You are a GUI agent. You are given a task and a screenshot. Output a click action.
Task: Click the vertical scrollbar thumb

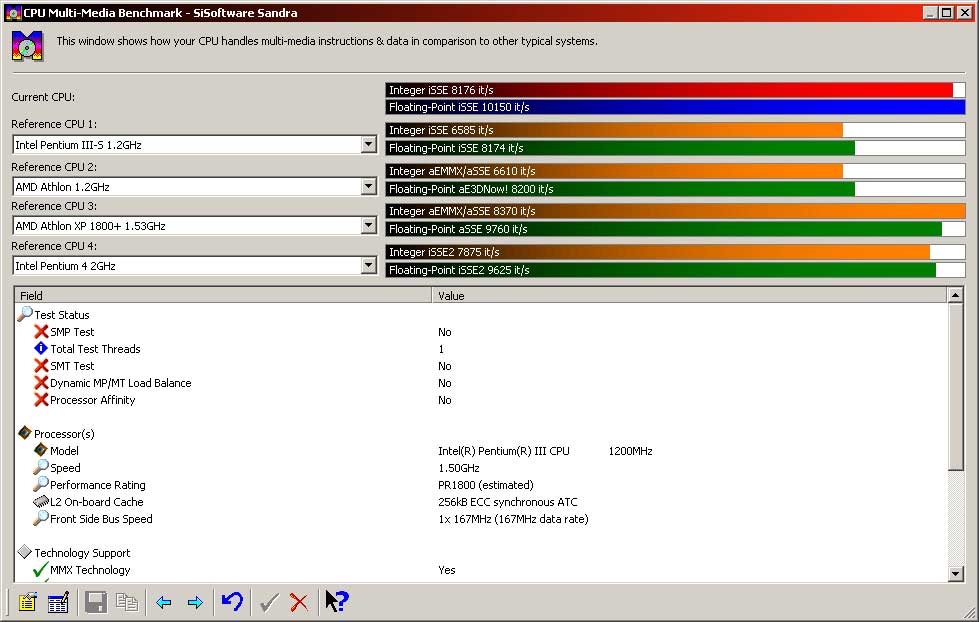click(955, 387)
